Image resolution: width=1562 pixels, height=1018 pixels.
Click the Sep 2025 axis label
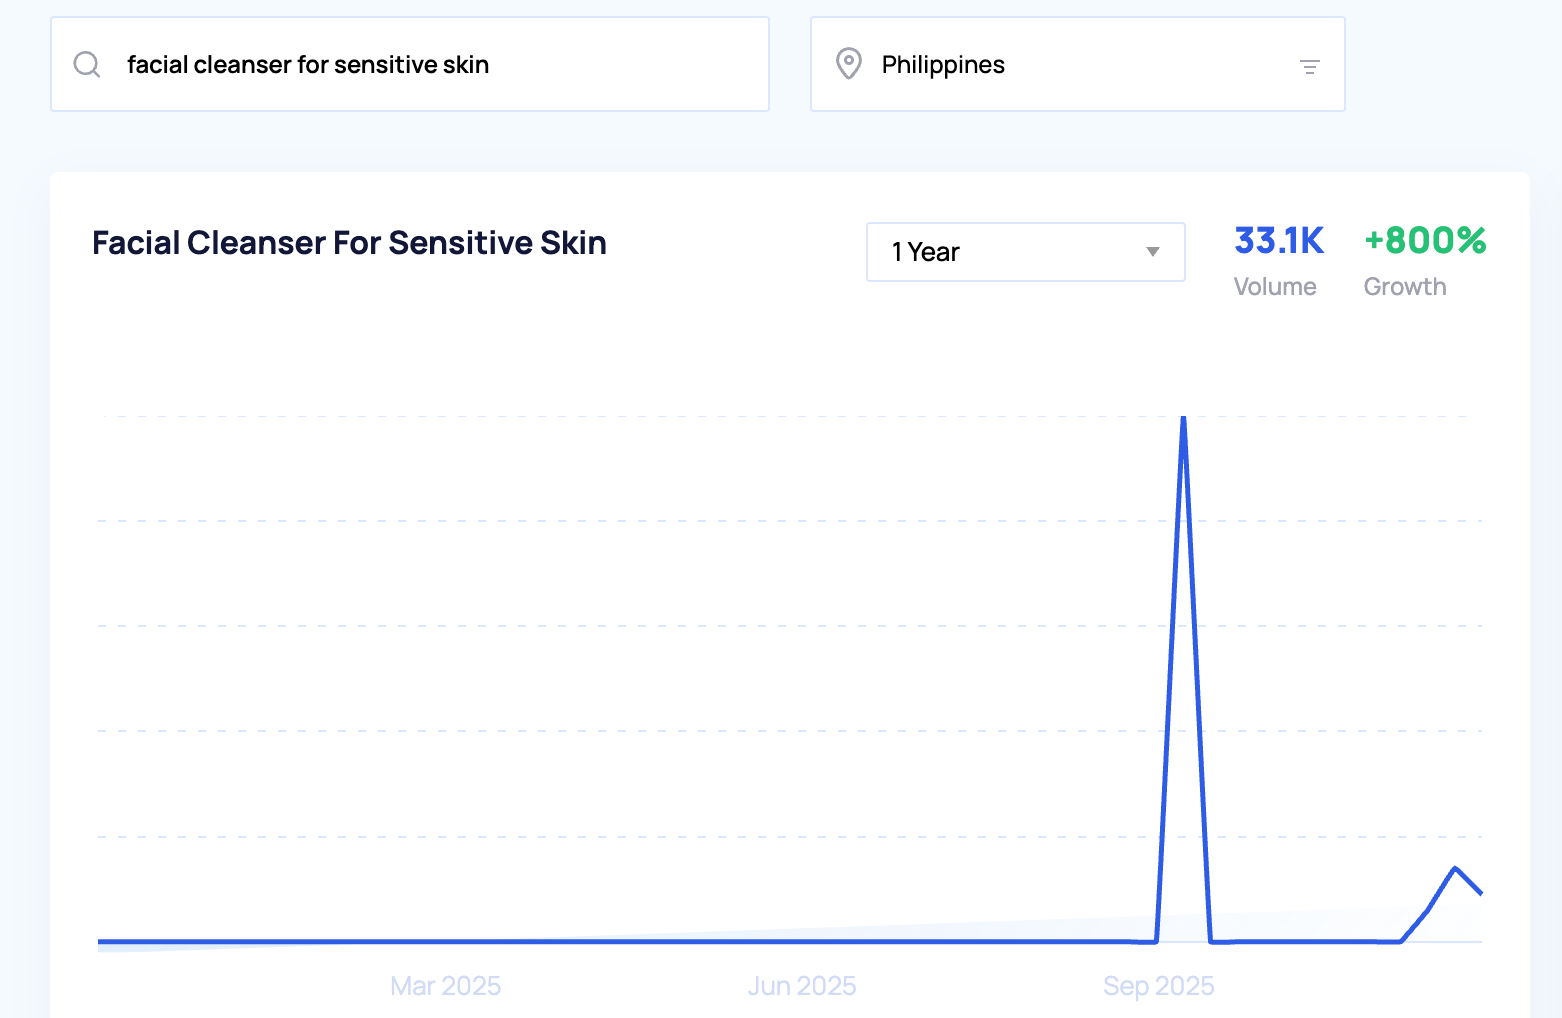[1158, 986]
